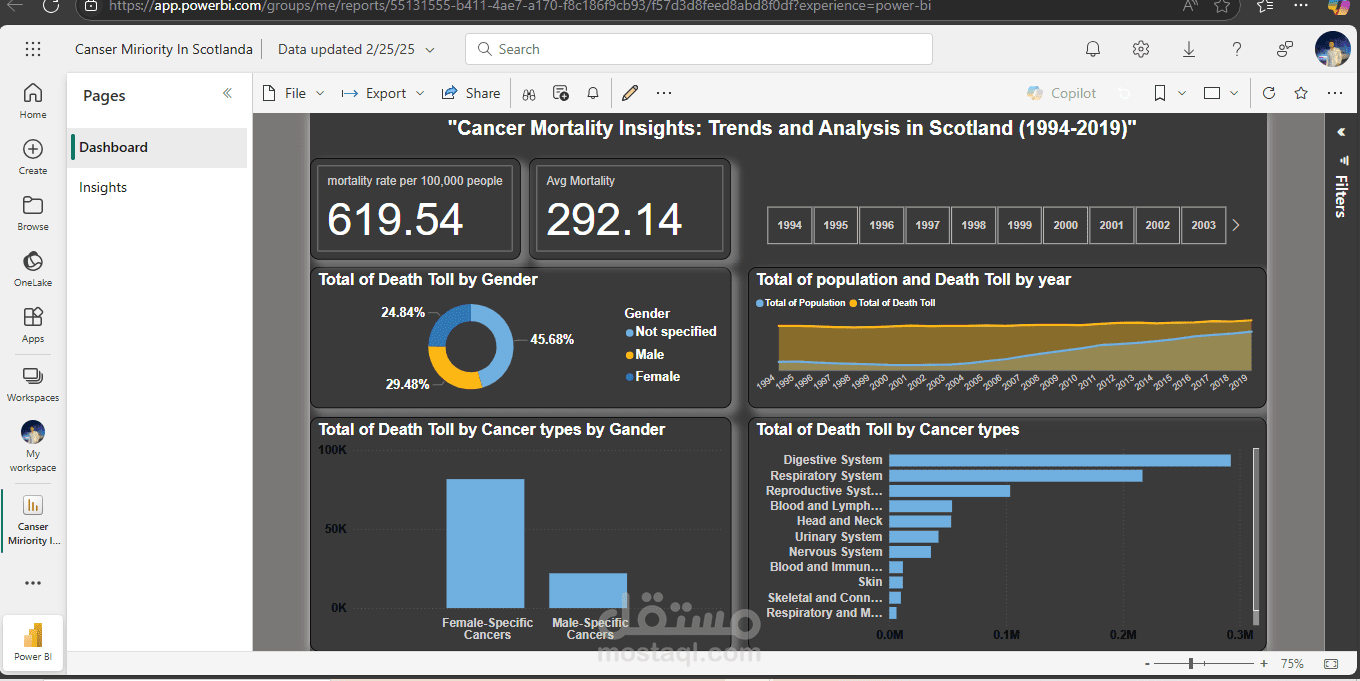Switch to the Insights page
Screen dimensions: 1360x681
[104, 186]
